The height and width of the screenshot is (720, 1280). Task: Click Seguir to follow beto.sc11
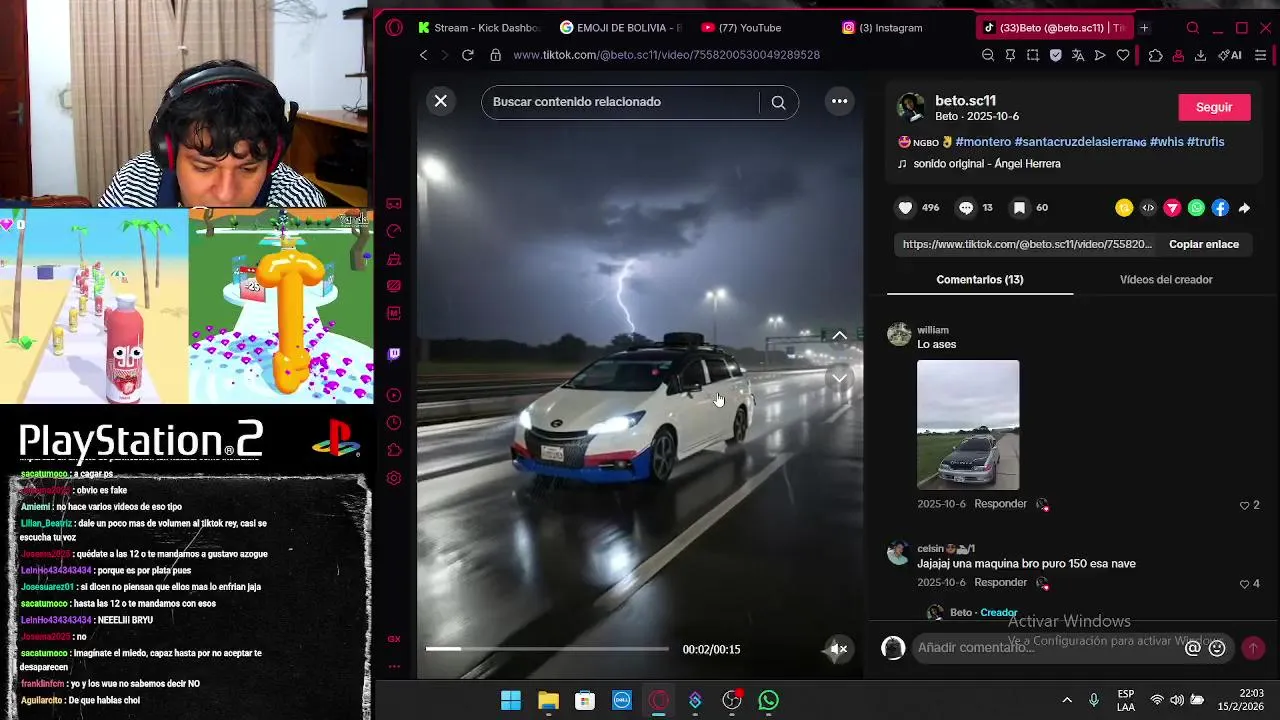point(1214,107)
